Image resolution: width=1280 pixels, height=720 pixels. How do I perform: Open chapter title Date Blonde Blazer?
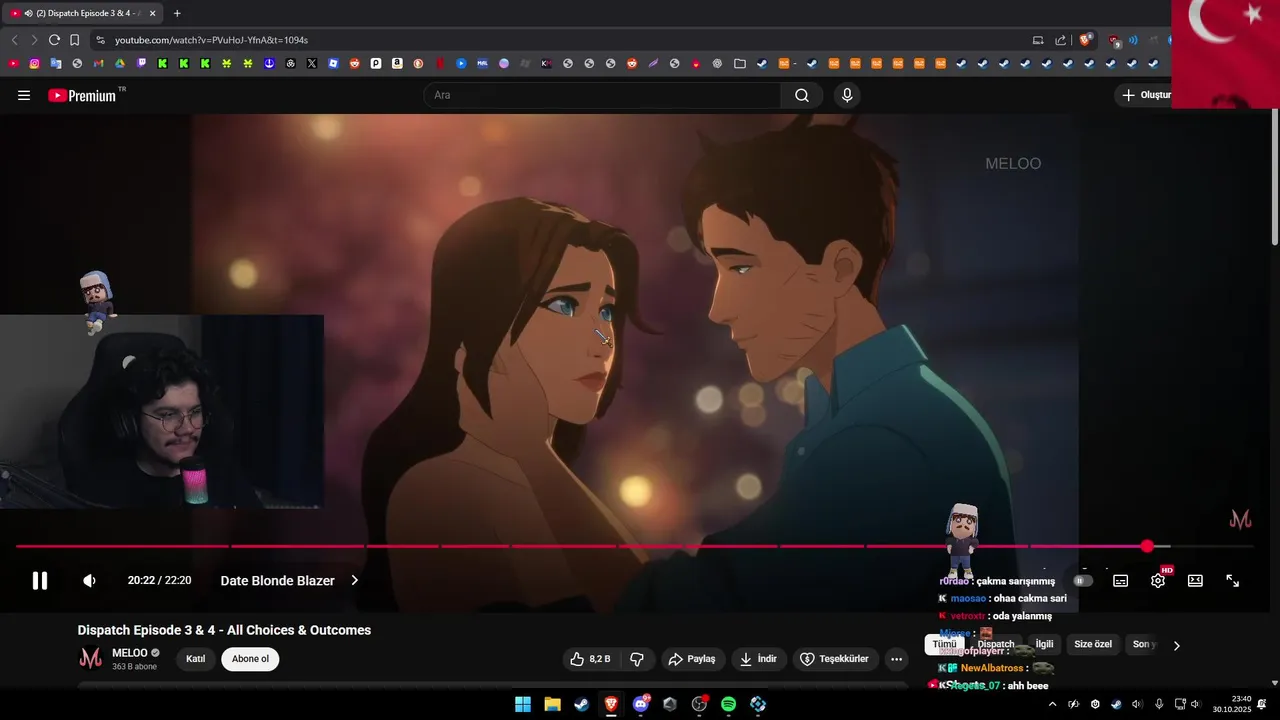click(x=277, y=581)
